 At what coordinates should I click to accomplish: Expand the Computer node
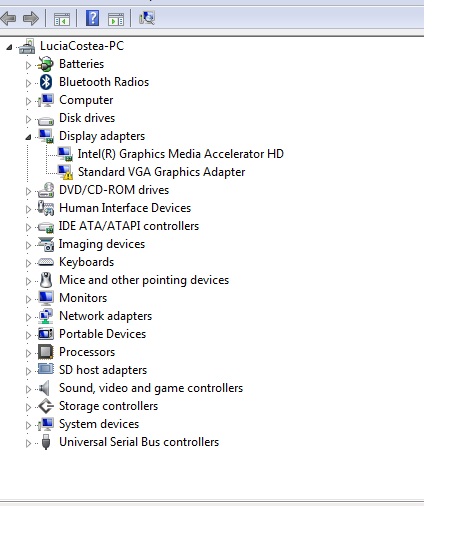(x=28, y=101)
